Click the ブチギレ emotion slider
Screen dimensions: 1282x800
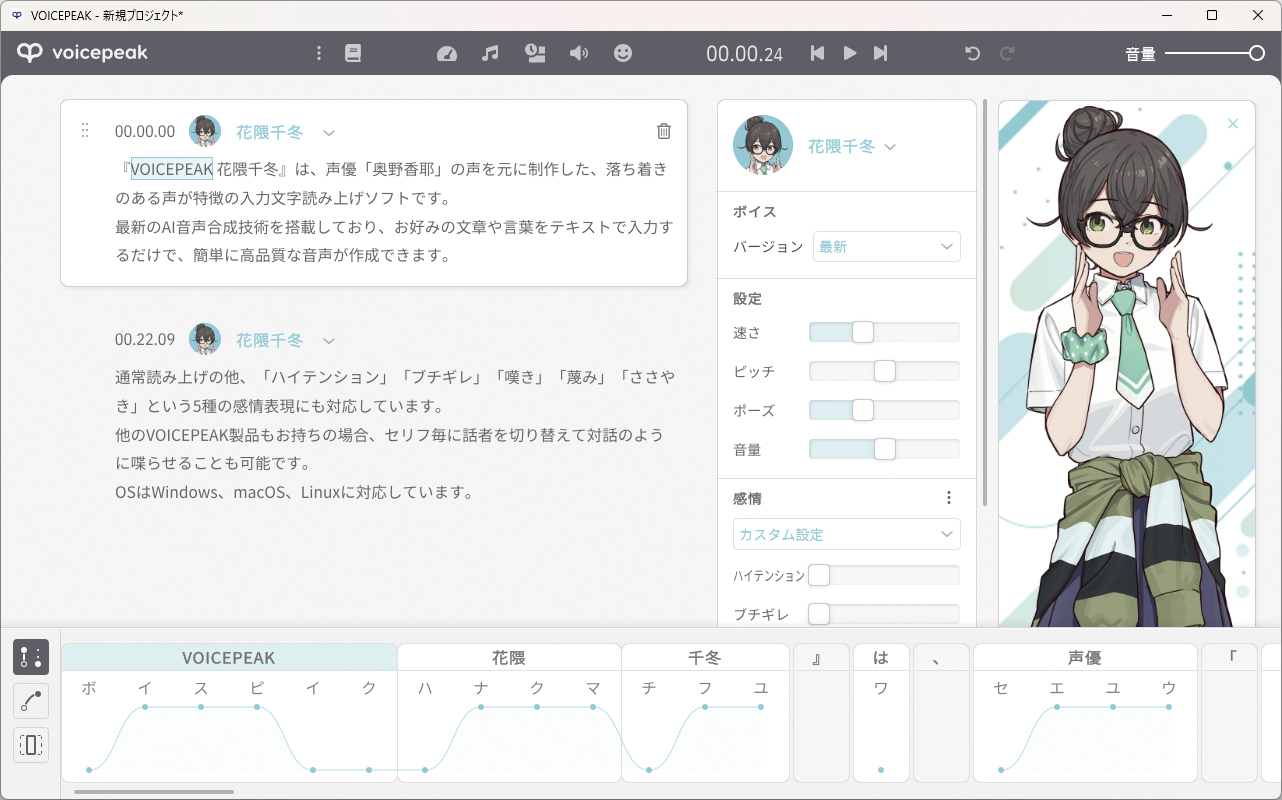[x=884, y=614]
